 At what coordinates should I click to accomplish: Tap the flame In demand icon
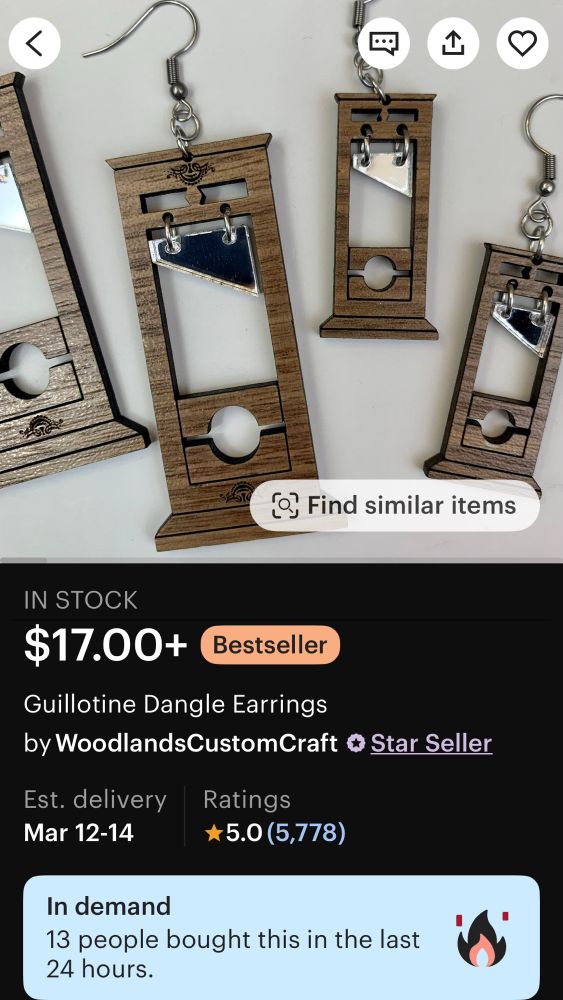point(482,938)
